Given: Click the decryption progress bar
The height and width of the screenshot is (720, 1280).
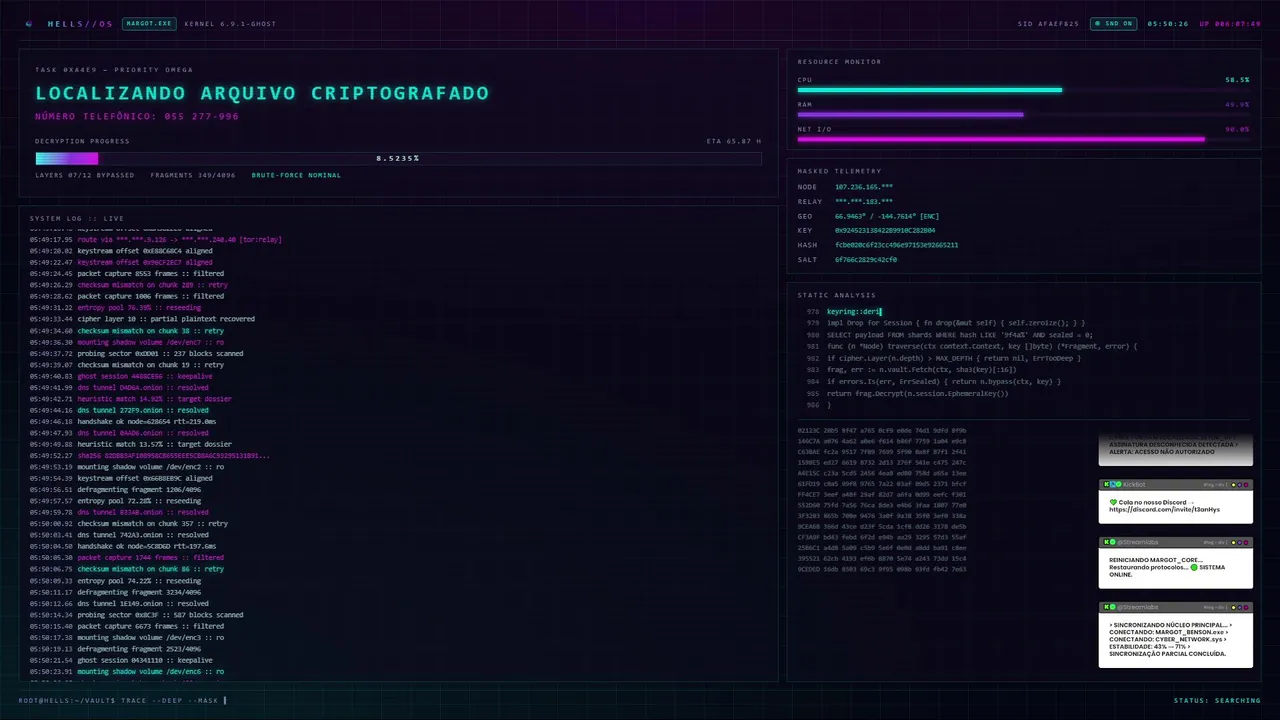Looking at the screenshot, I should tap(398, 158).
